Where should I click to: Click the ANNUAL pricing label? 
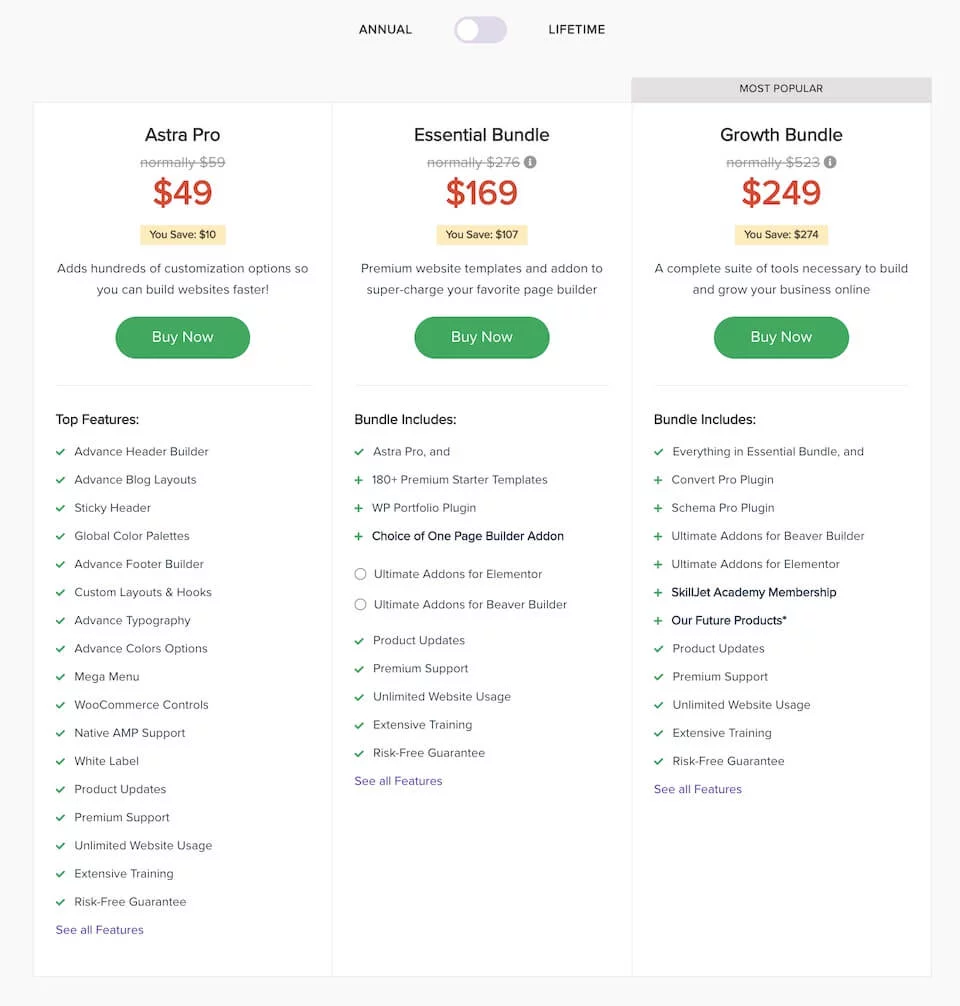[385, 29]
